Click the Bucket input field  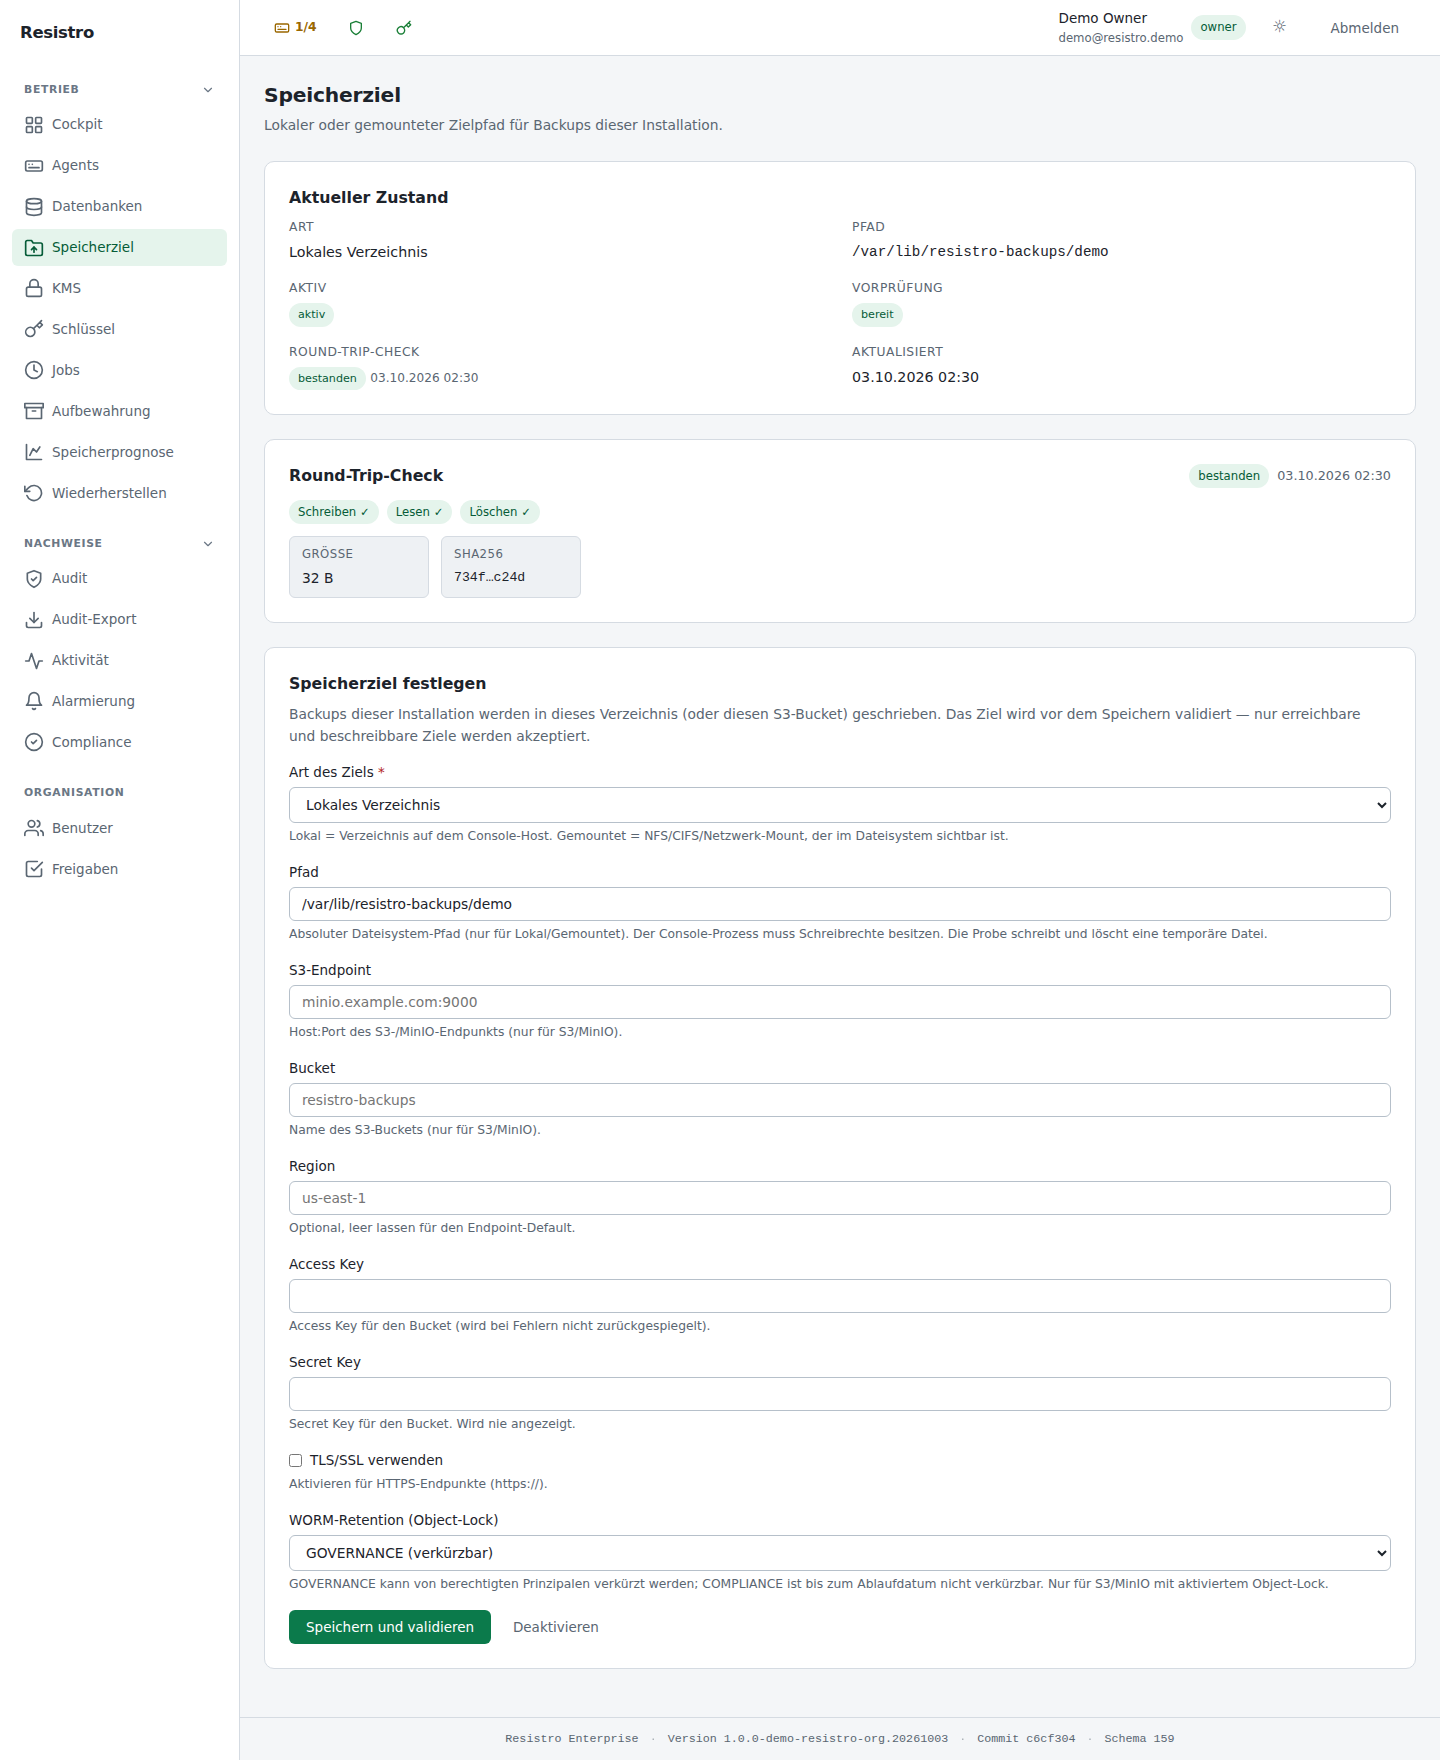click(840, 1100)
